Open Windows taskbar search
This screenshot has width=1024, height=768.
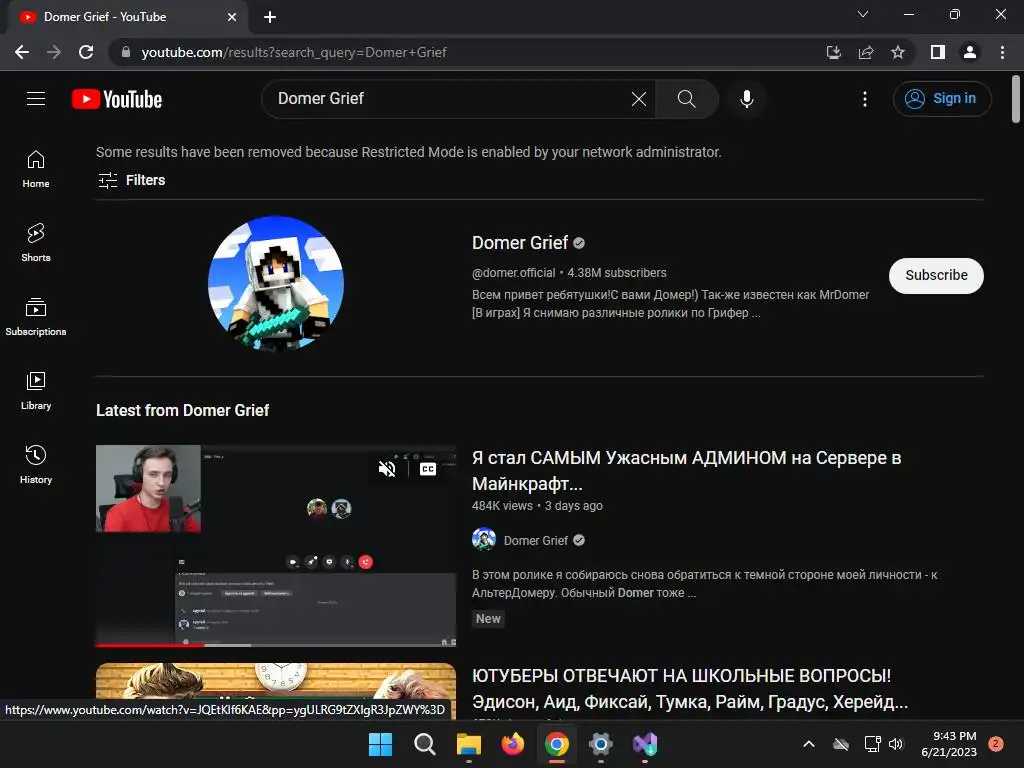(x=424, y=744)
